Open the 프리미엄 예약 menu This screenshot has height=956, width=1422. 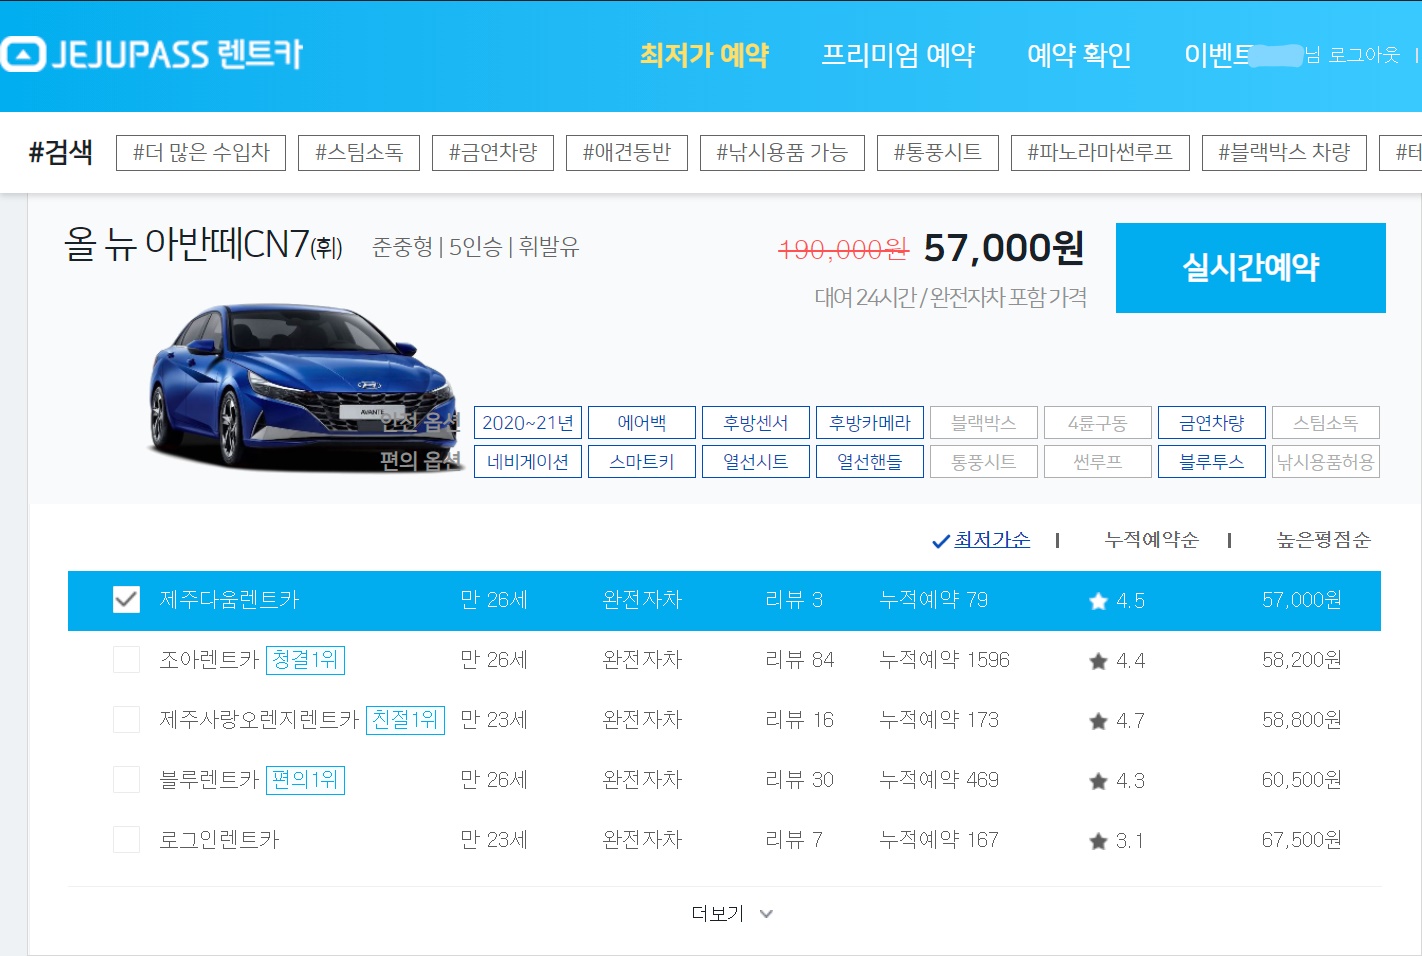[898, 55]
